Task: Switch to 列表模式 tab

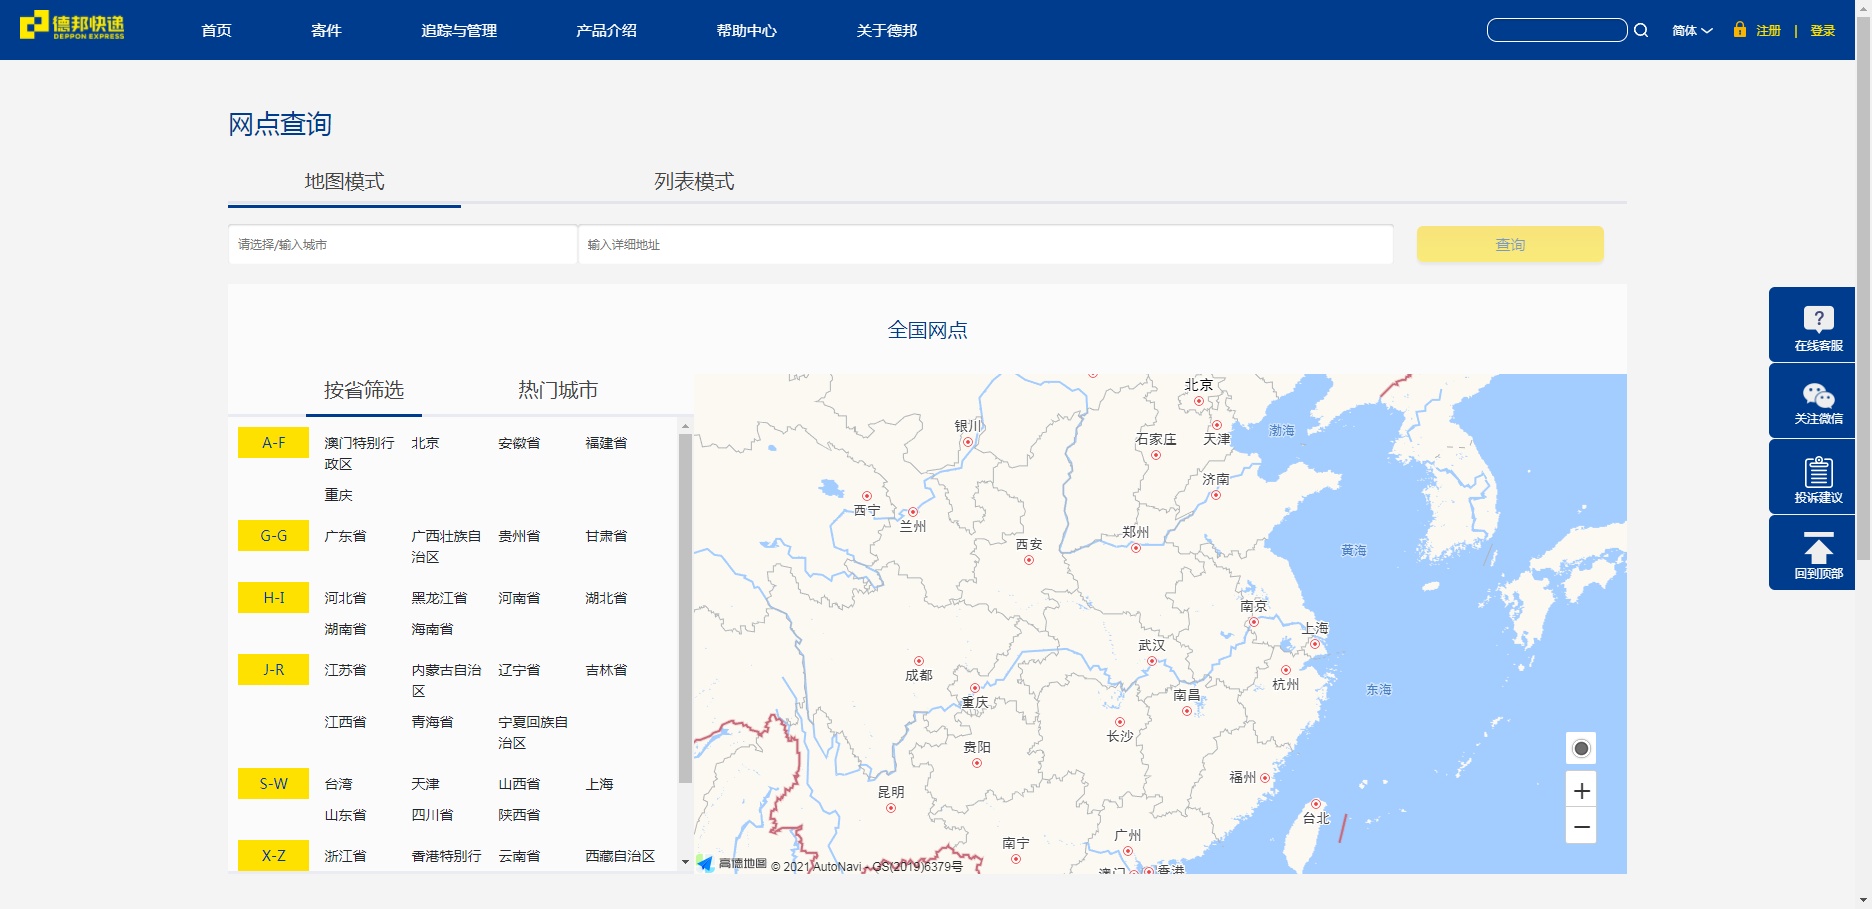Action: [694, 182]
